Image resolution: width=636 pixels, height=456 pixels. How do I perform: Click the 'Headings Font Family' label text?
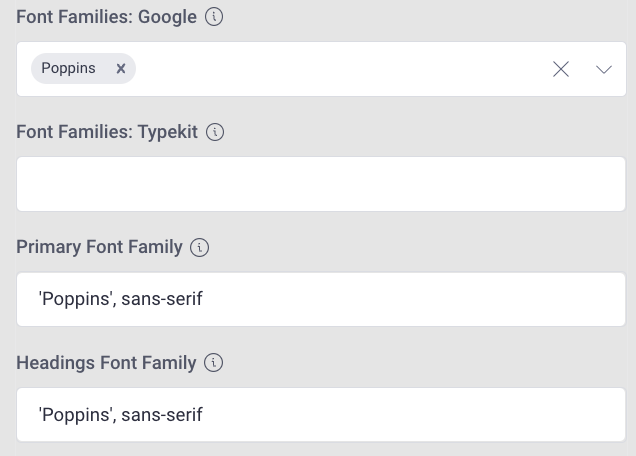[x=106, y=363]
